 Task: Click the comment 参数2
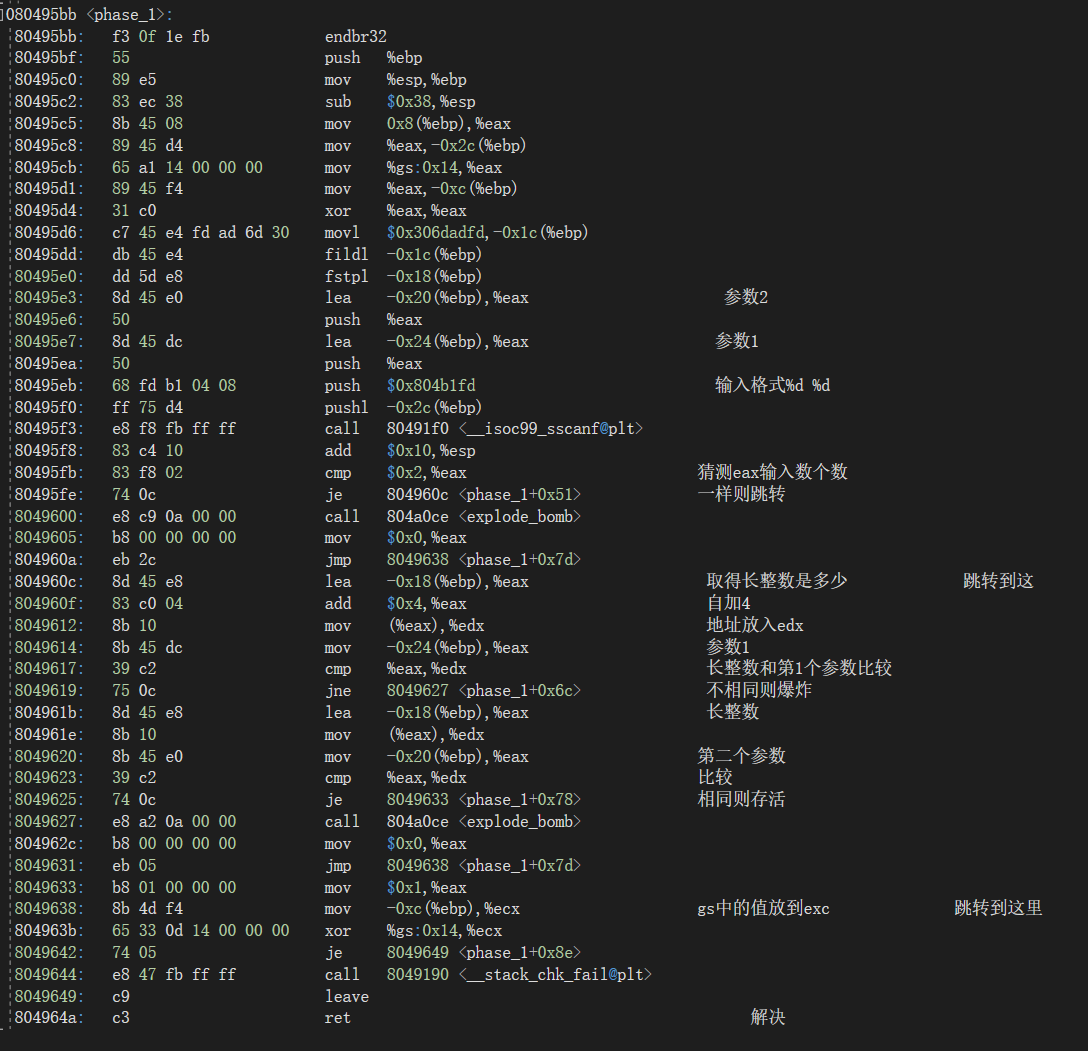coord(745,297)
